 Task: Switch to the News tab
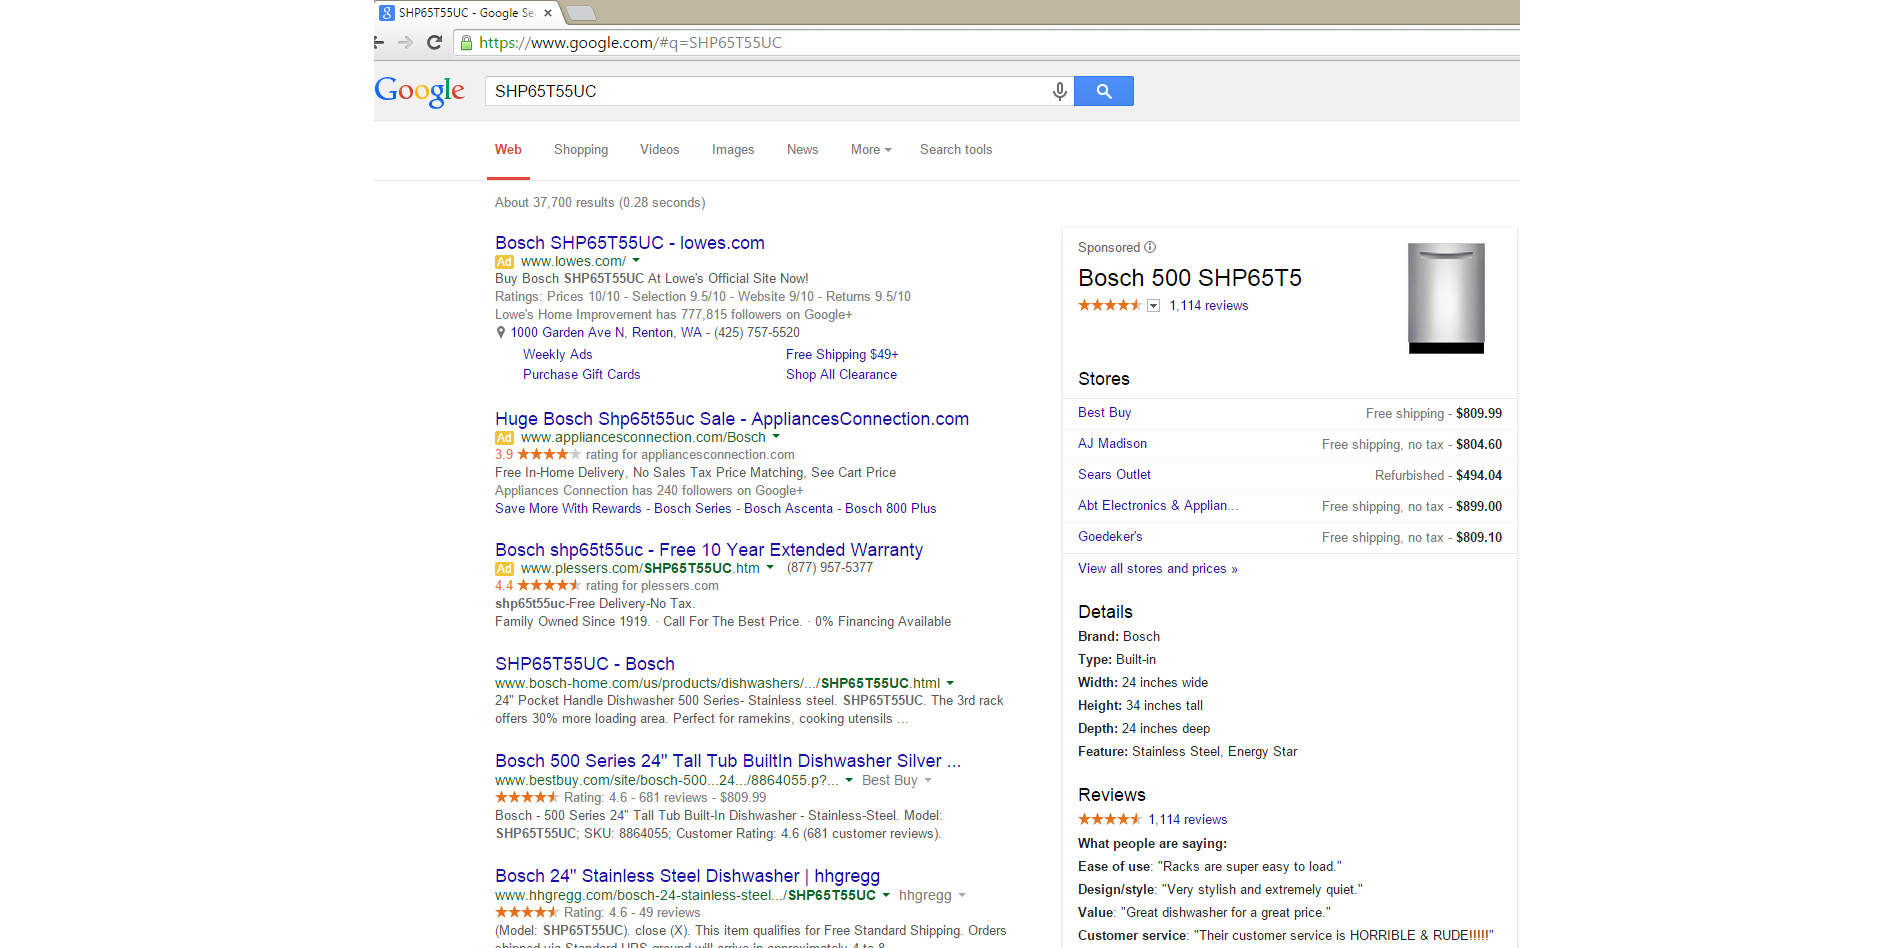(803, 150)
